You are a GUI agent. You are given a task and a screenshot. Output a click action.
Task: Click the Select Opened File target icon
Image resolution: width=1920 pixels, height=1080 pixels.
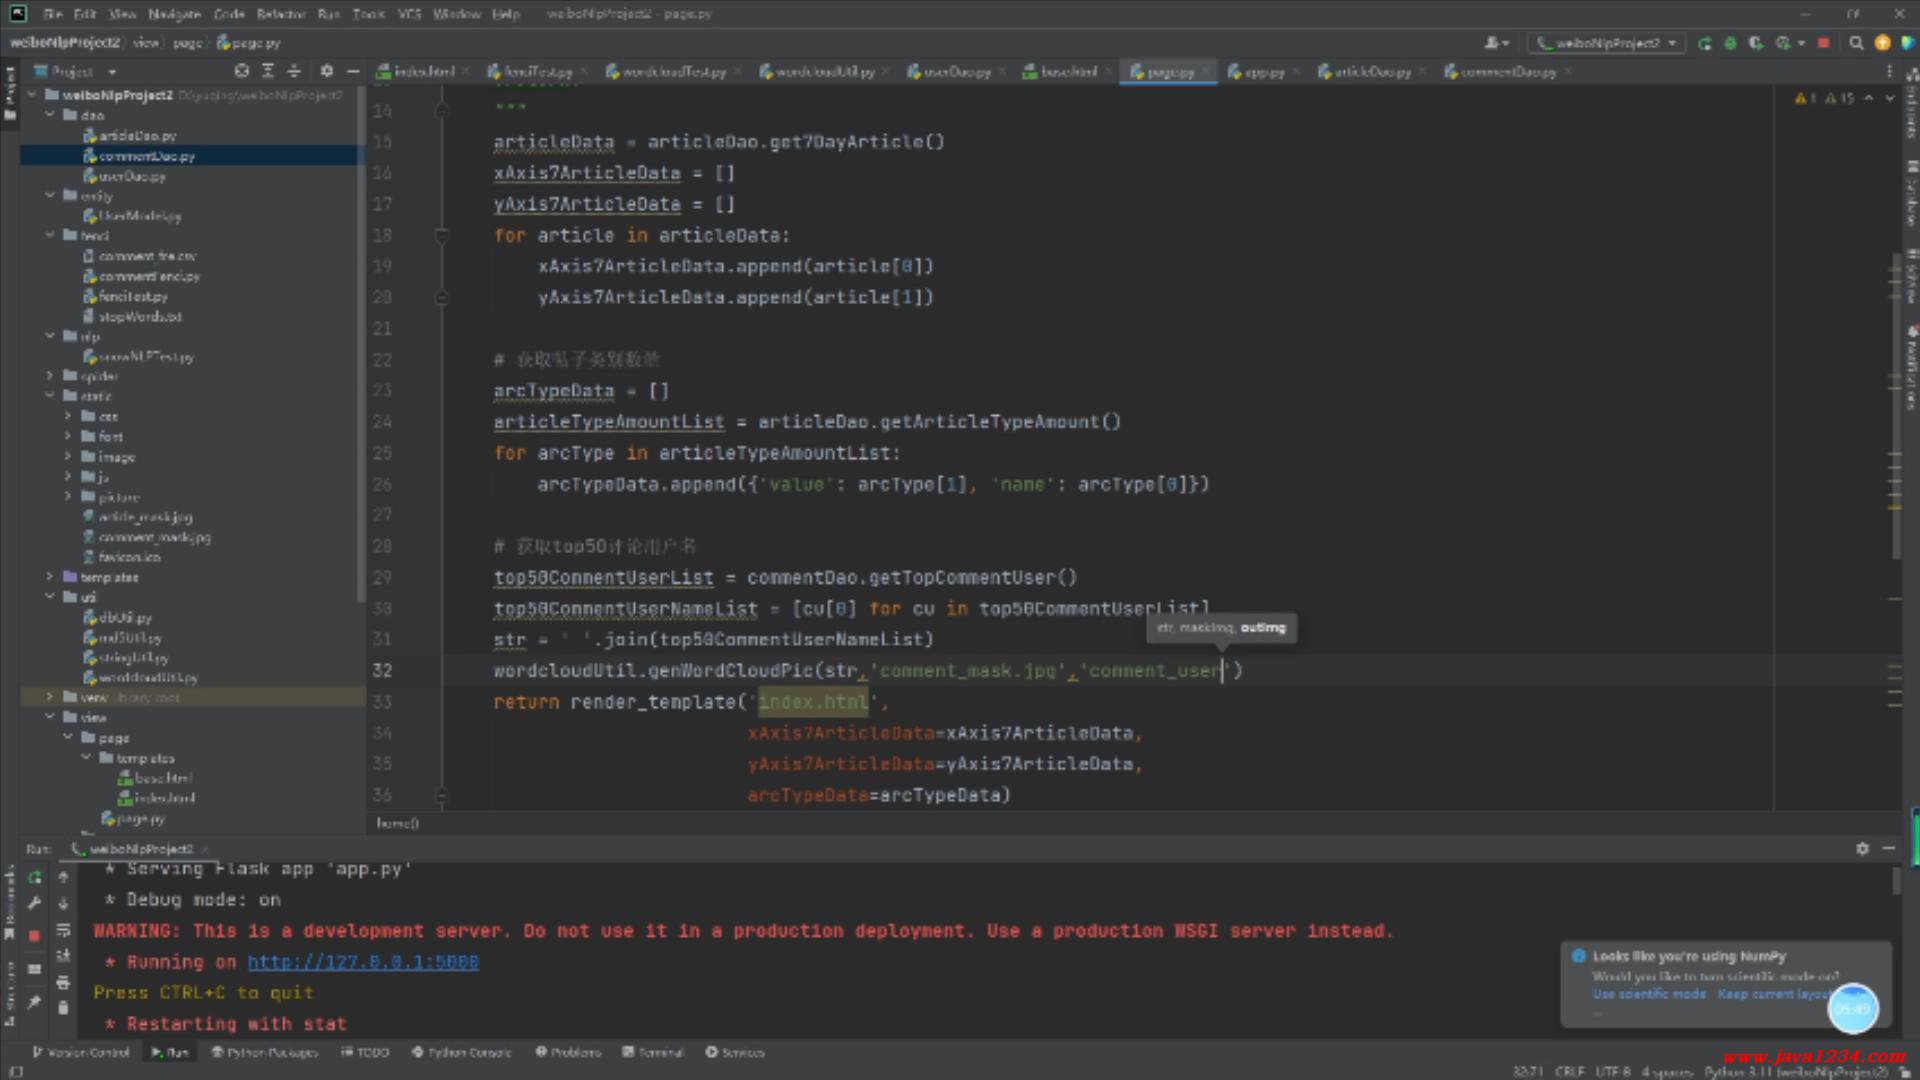pos(242,71)
